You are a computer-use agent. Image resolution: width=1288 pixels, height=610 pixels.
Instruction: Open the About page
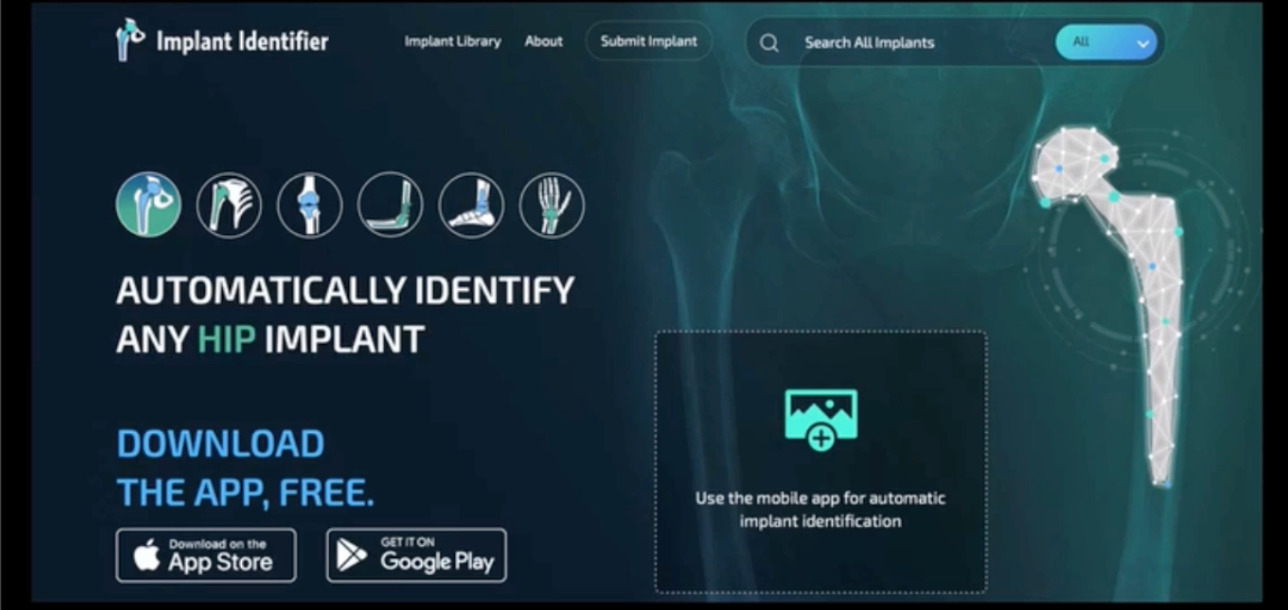tap(544, 42)
